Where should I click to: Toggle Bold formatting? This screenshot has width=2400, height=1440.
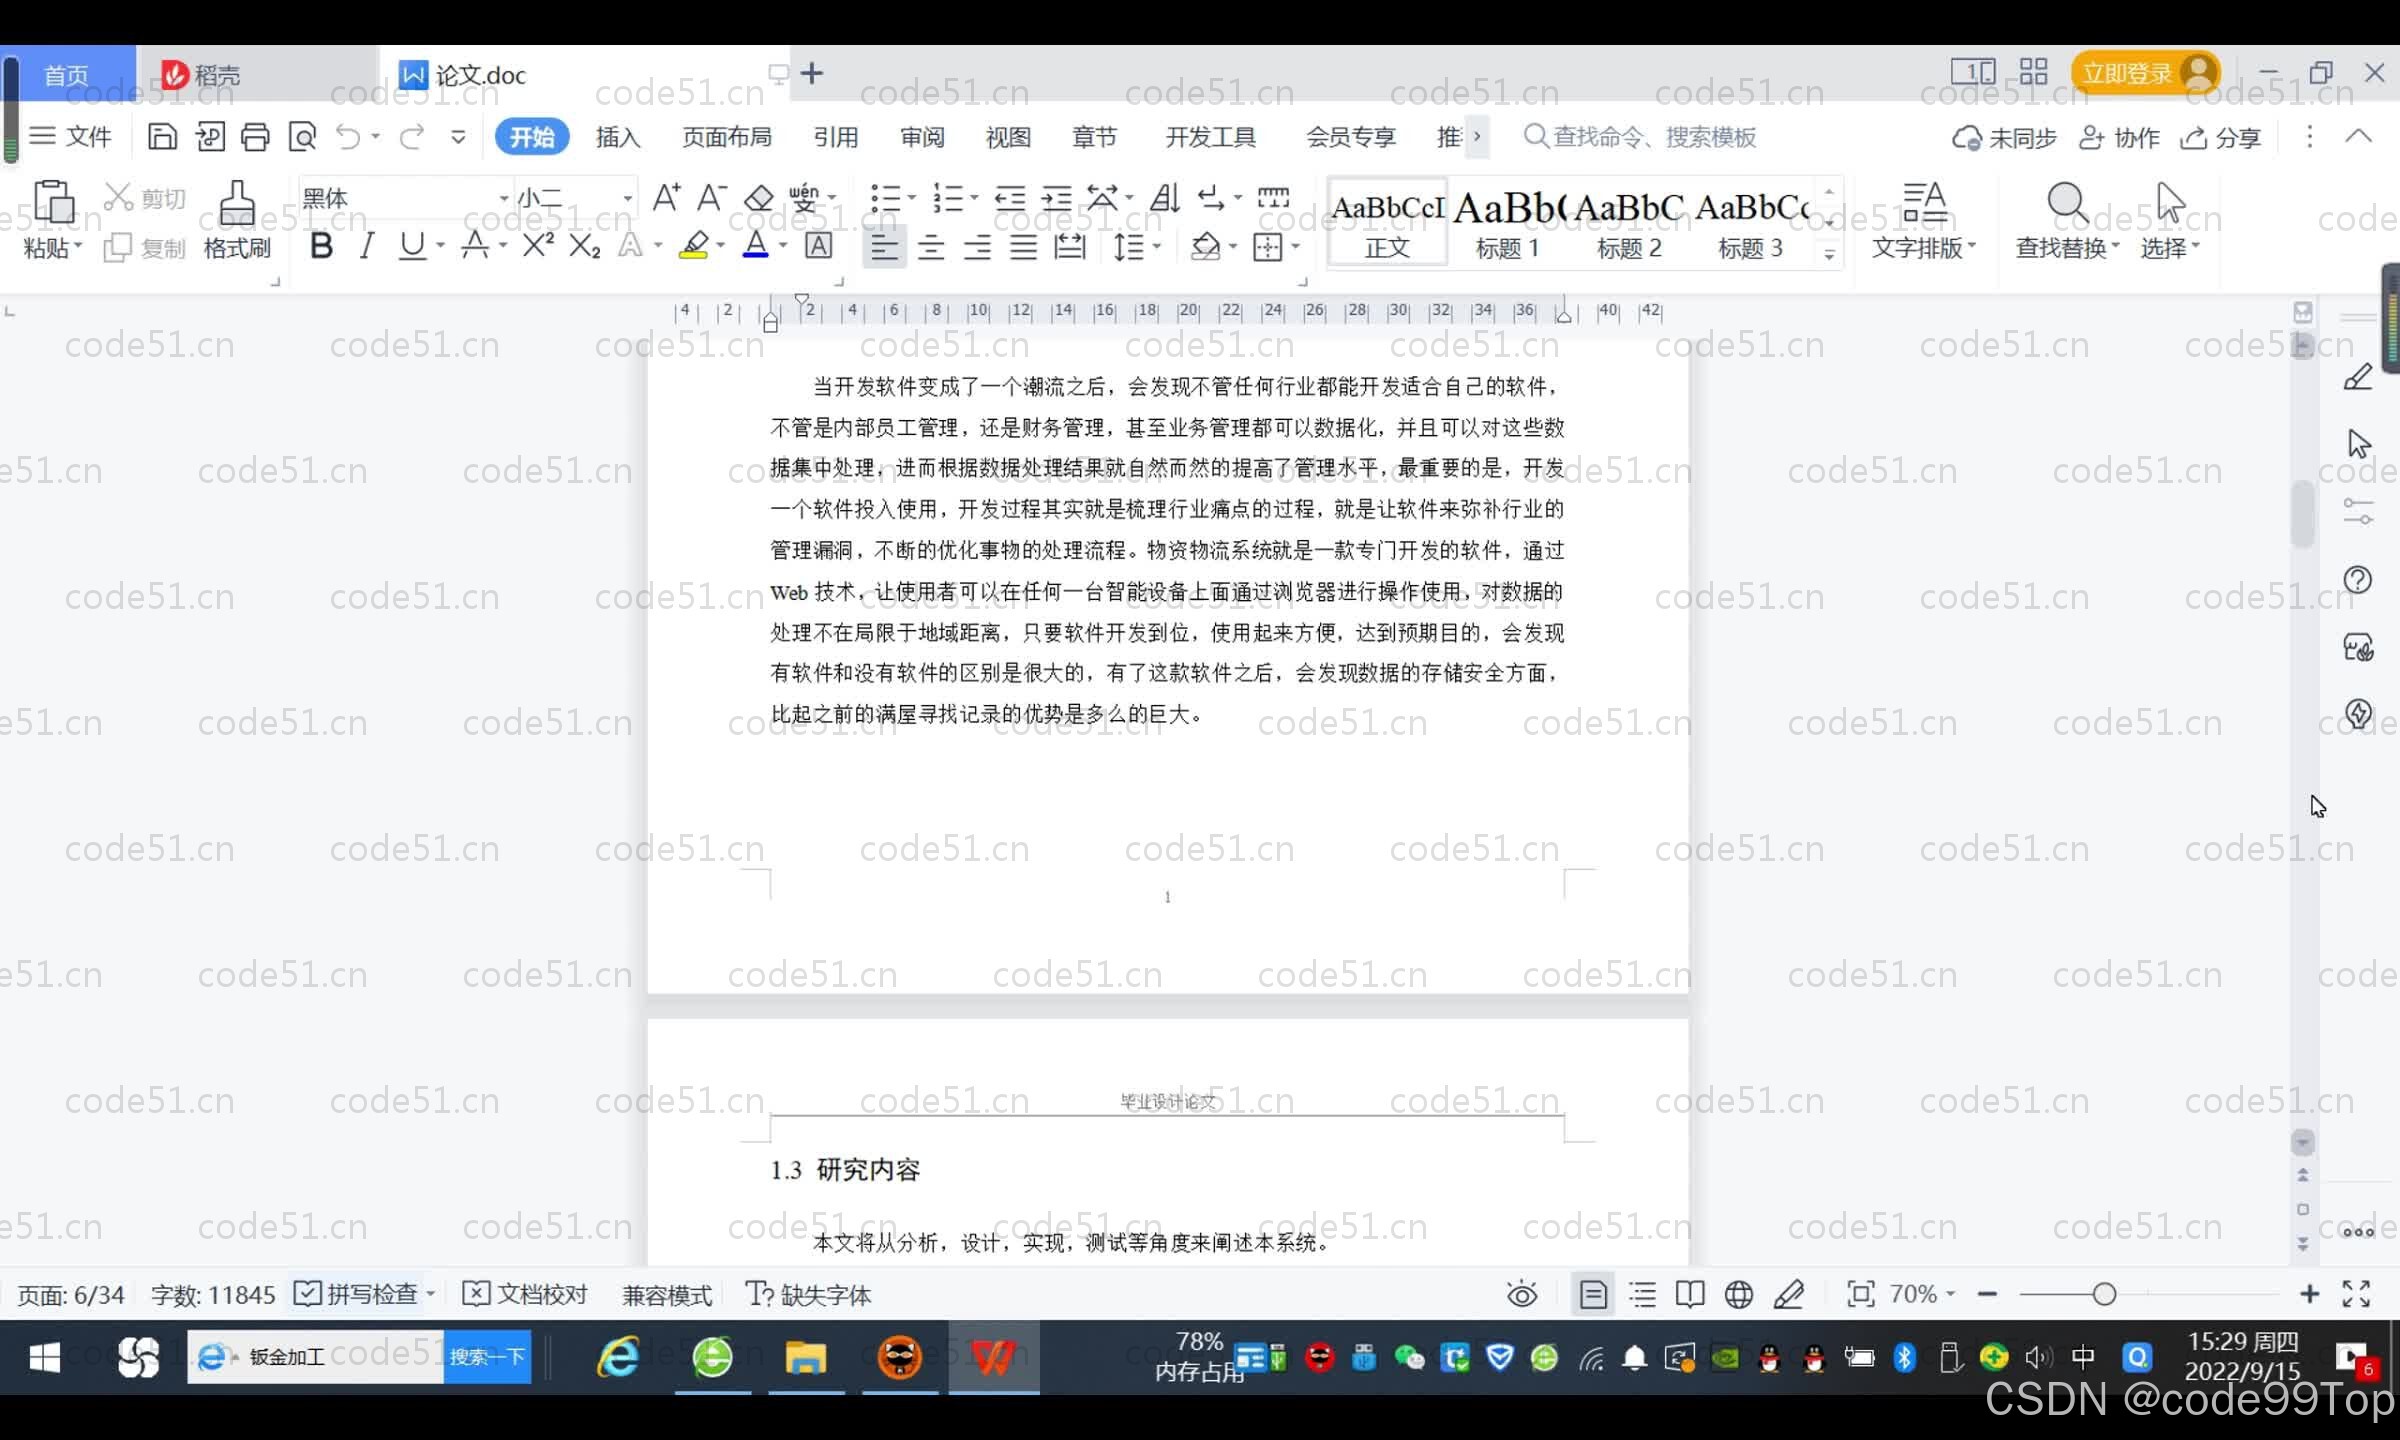pyautogui.click(x=321, y=245)
